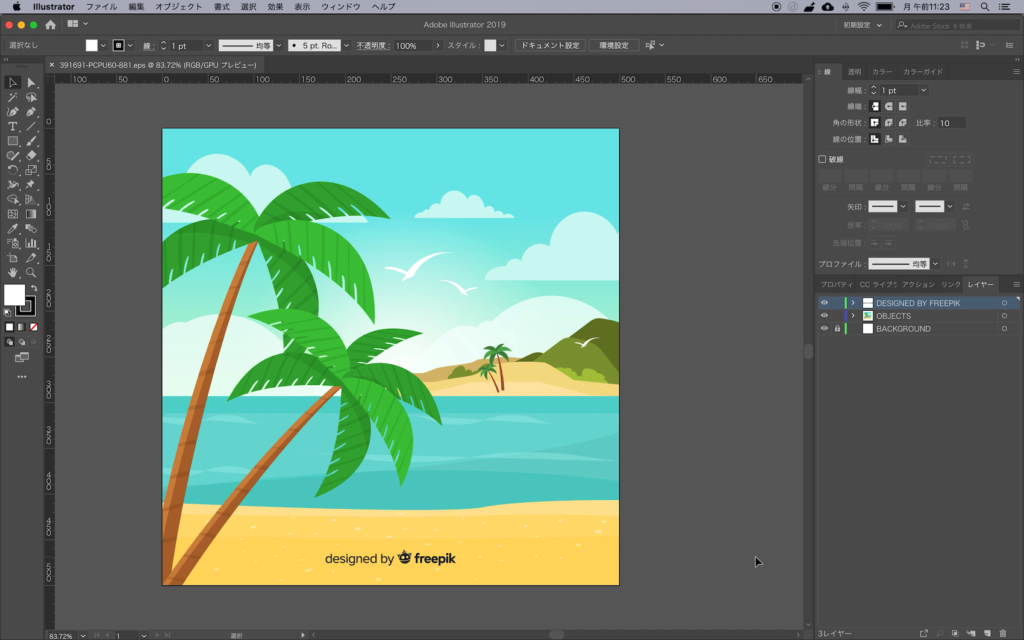
Task: Choose the Hand tool
Action: [13, 272]
